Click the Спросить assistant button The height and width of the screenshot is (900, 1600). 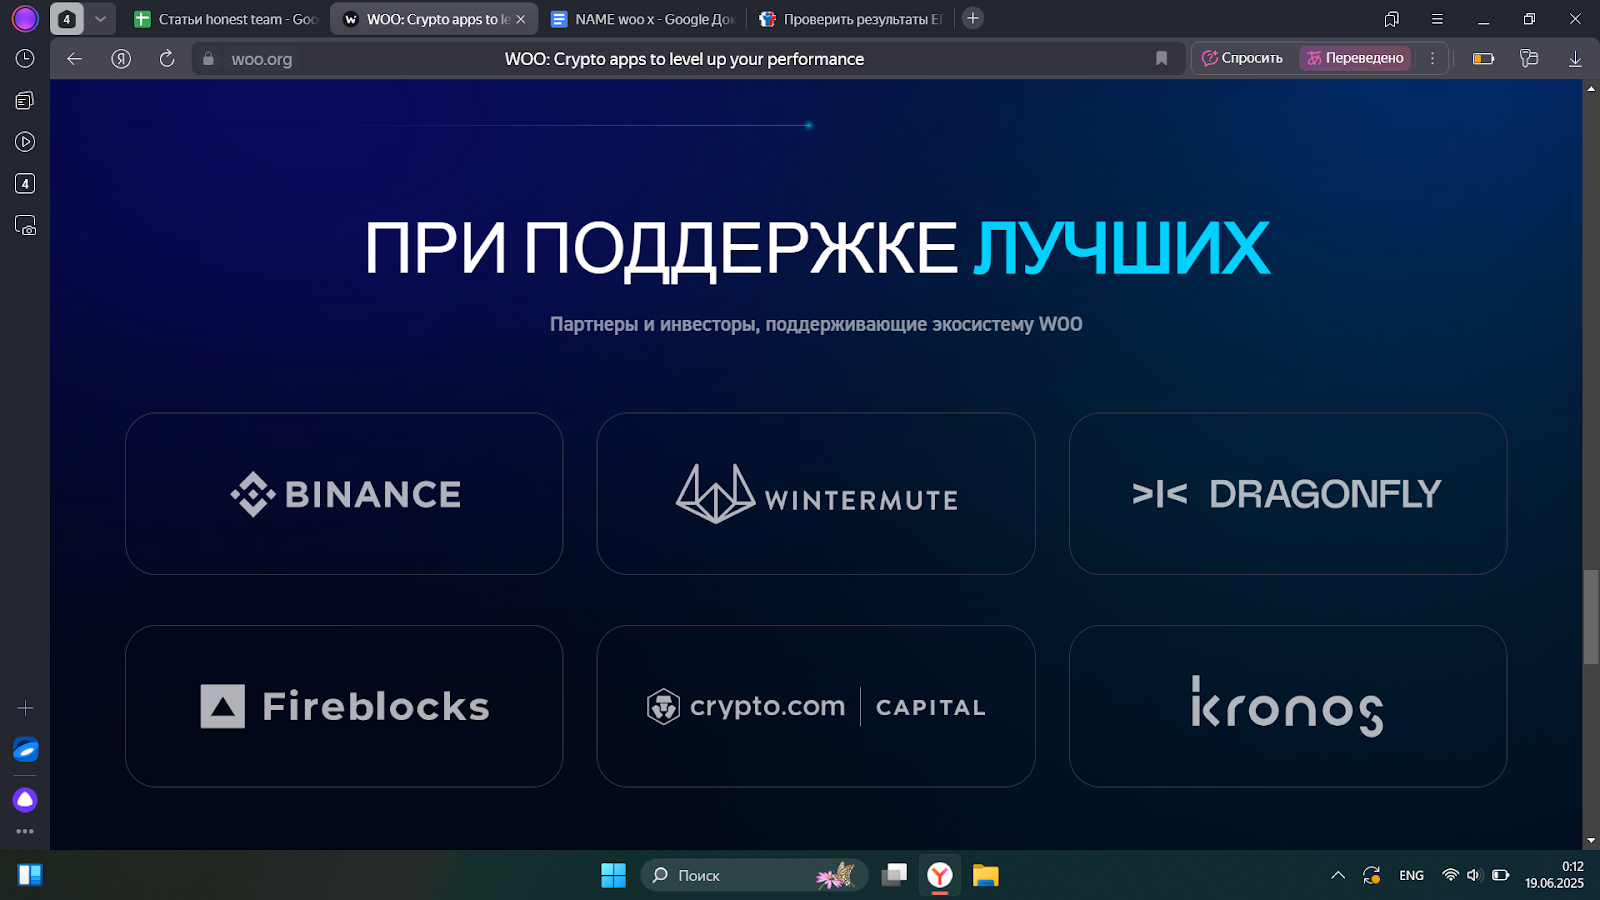coord(1243,58)
